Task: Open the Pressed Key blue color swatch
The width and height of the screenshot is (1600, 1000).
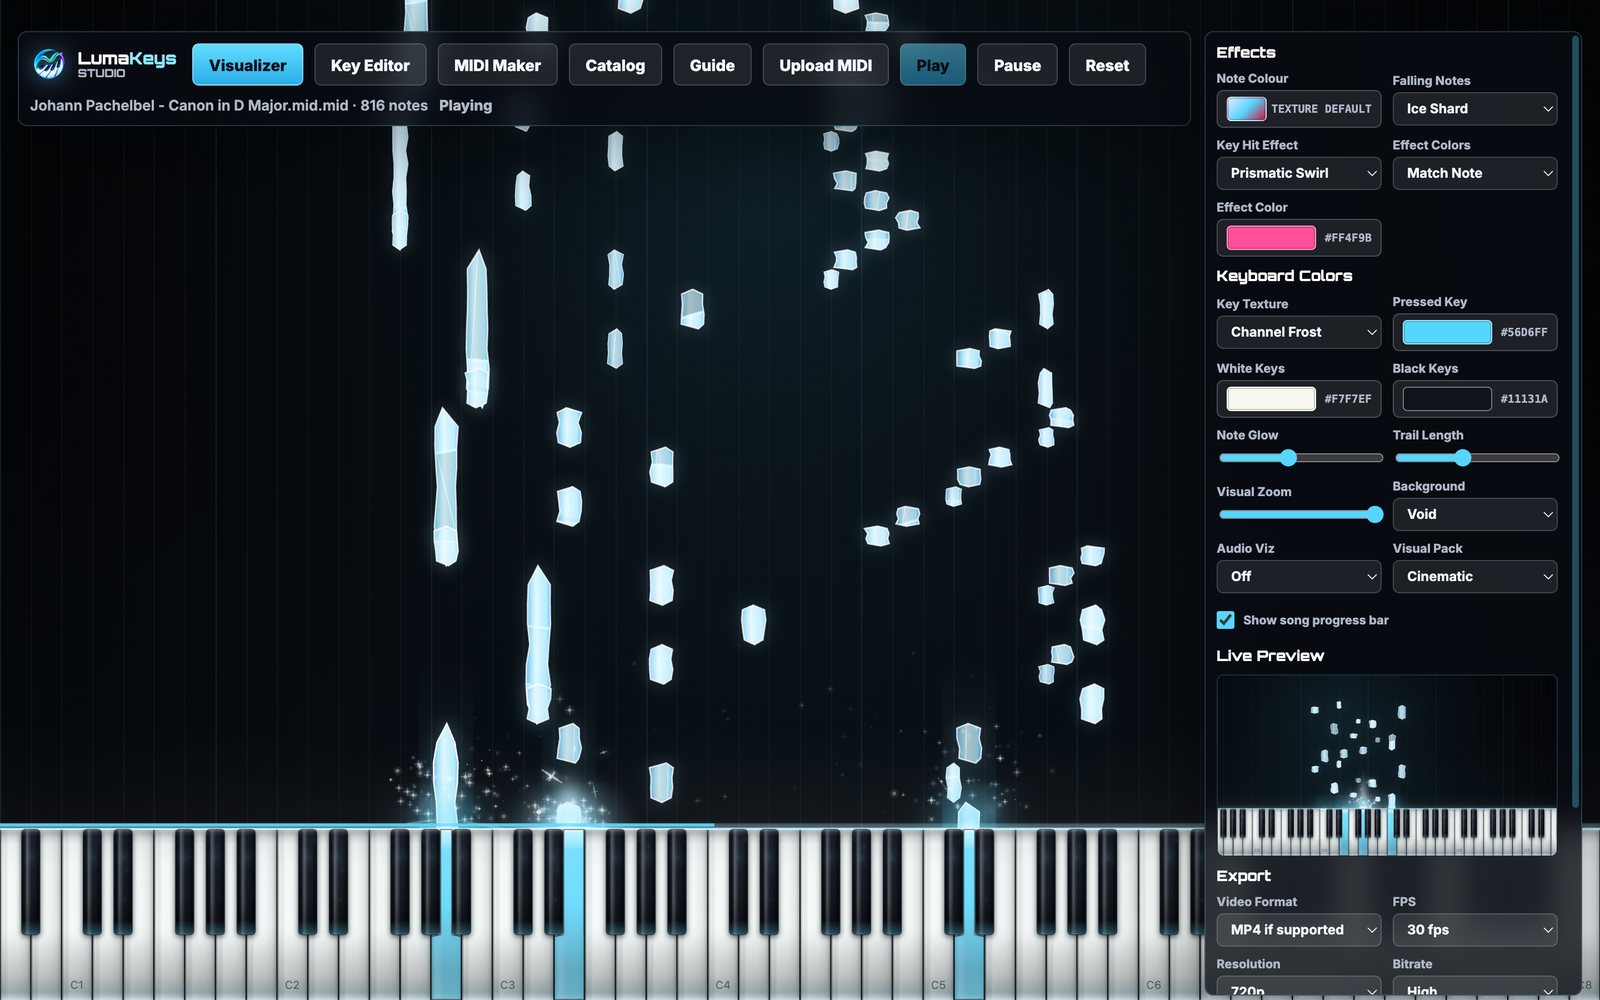Action: 1447,332
